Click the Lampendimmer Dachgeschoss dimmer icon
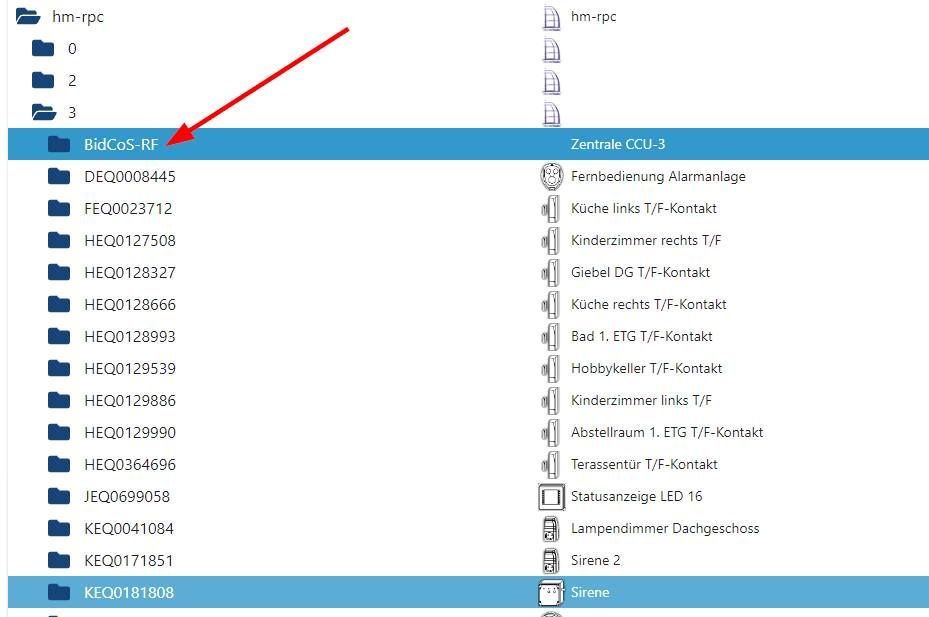Image resolution: width=929 pixels, height=617 pixels. (x=551, y=528)
